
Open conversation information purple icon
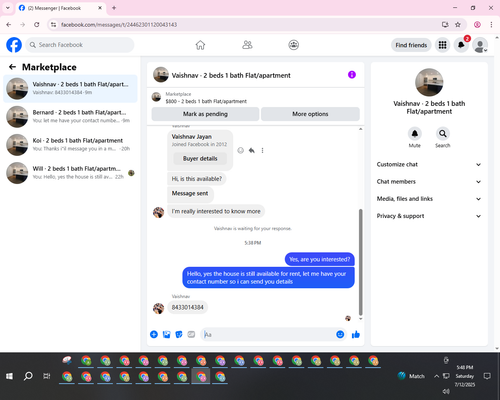point(352,75)
